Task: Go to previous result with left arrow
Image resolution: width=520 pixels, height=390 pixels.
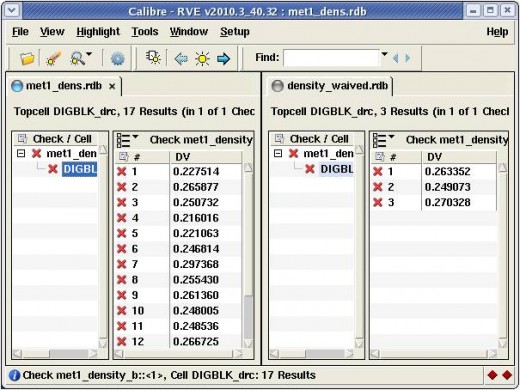Action: 181,59
